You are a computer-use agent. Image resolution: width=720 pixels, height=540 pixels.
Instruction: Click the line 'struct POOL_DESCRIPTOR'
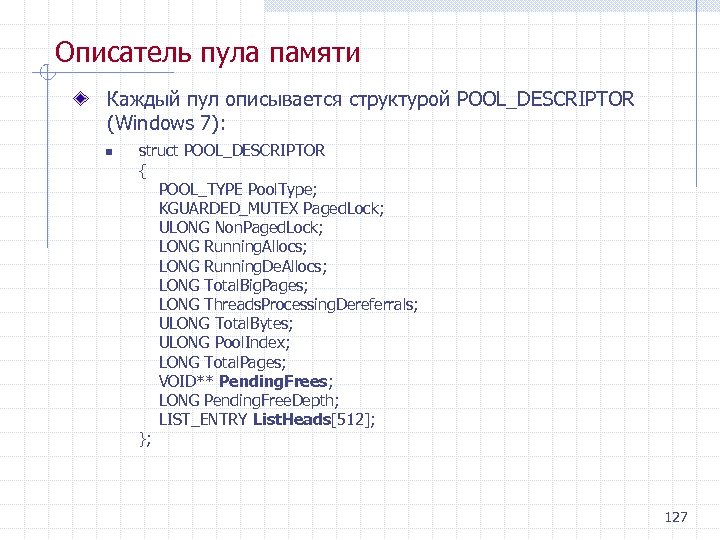click(x=231, y=151)
